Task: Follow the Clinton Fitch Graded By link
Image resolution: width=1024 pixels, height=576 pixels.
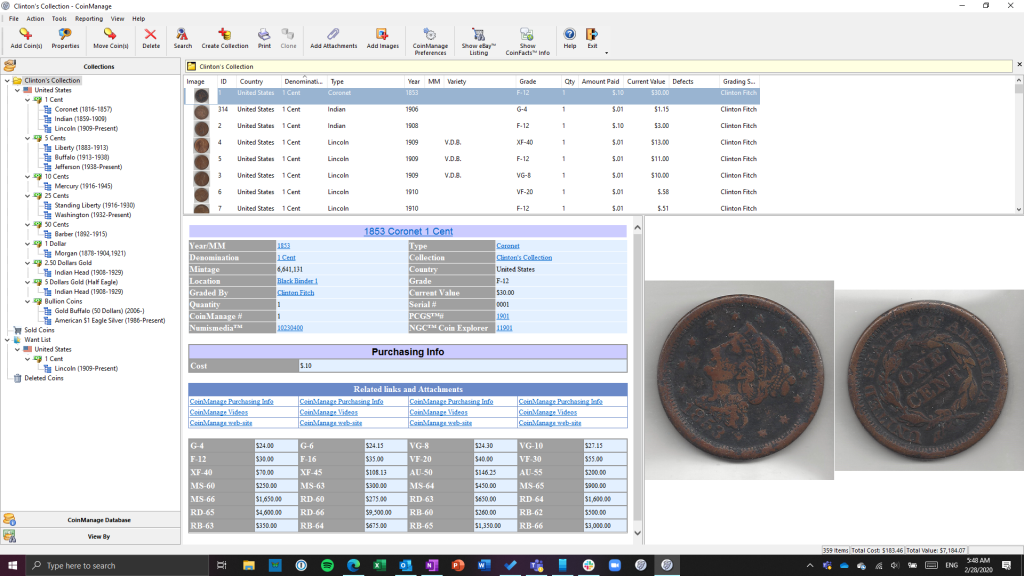Action: coord(295,293)
